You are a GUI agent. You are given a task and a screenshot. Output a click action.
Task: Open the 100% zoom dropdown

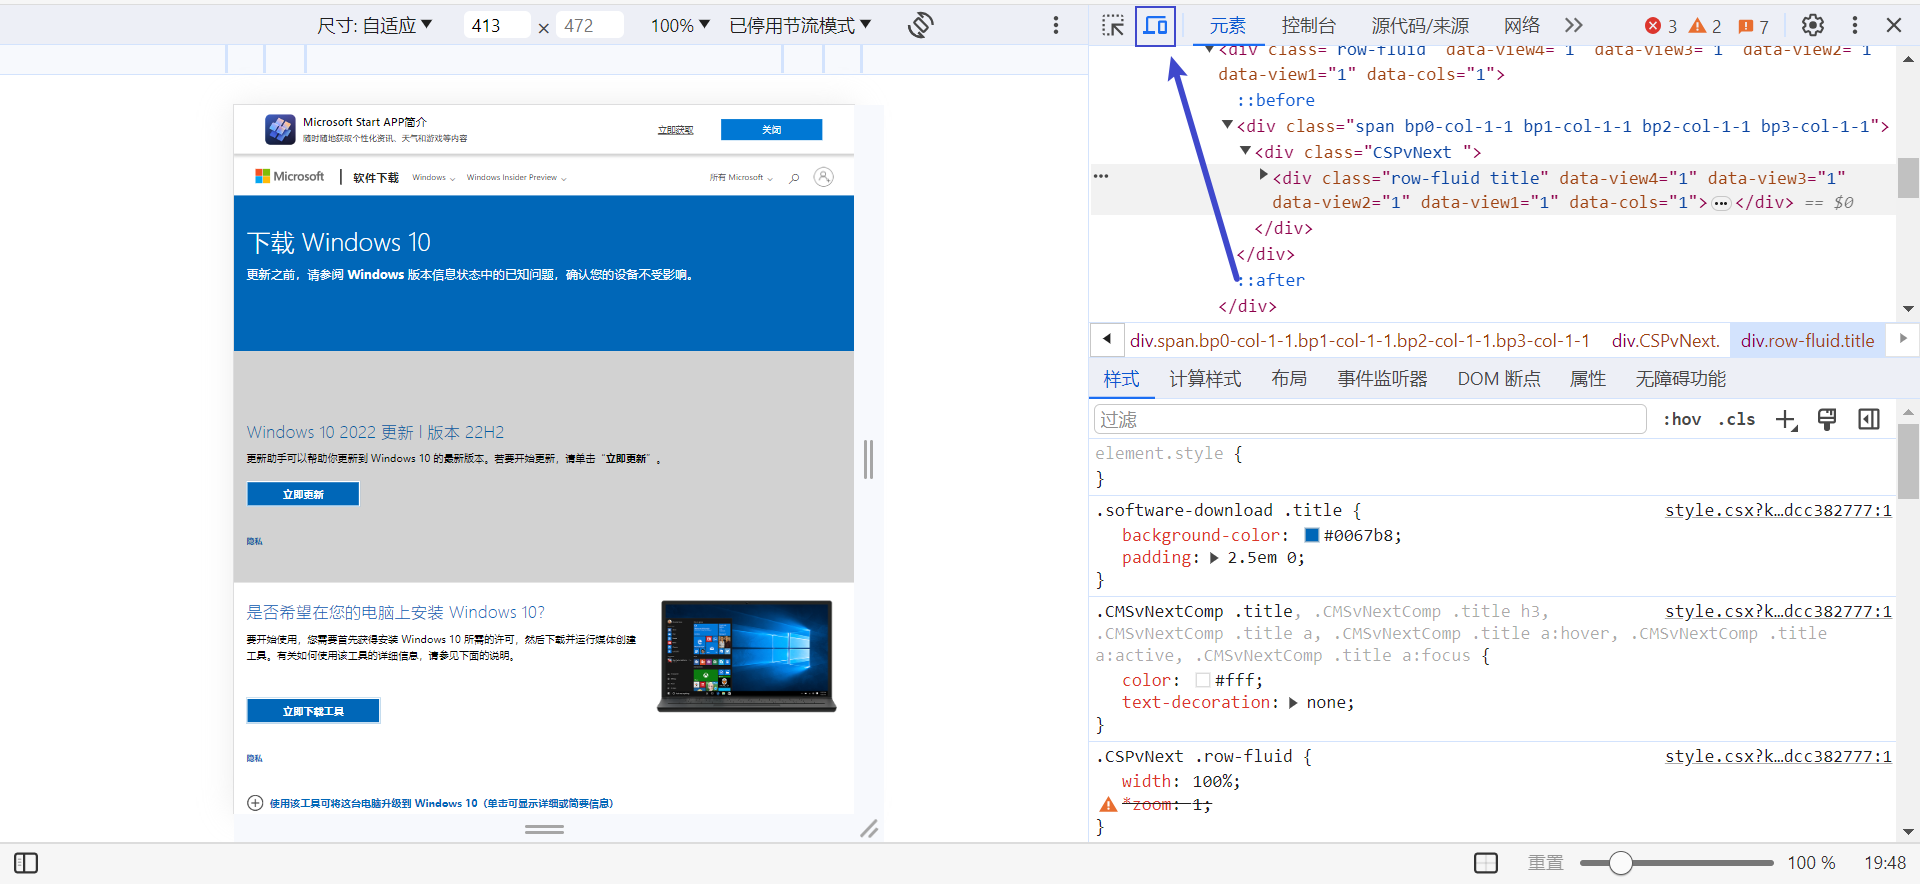680,25
